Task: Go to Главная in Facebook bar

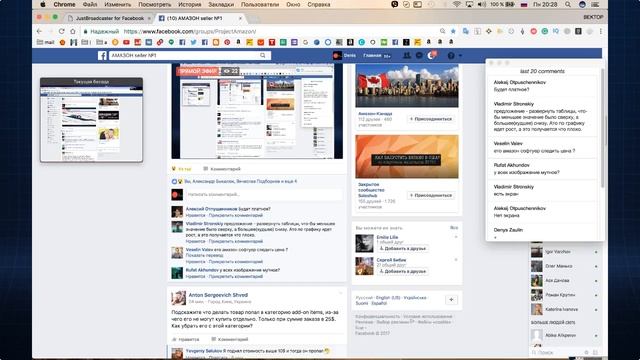Action: coord(372,56)
